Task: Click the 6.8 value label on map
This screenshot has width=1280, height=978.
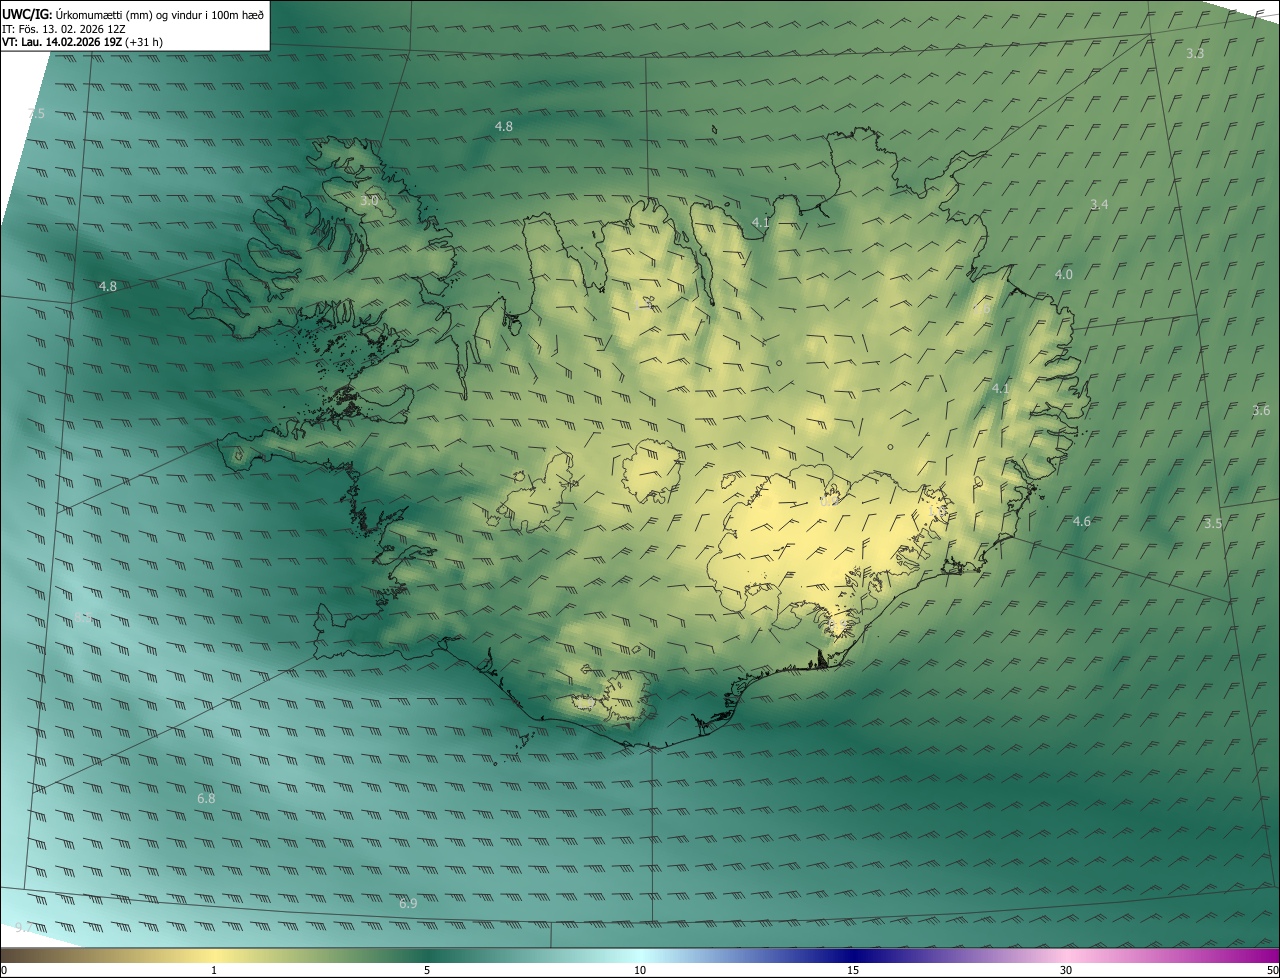Action: [x=206, y=798]
